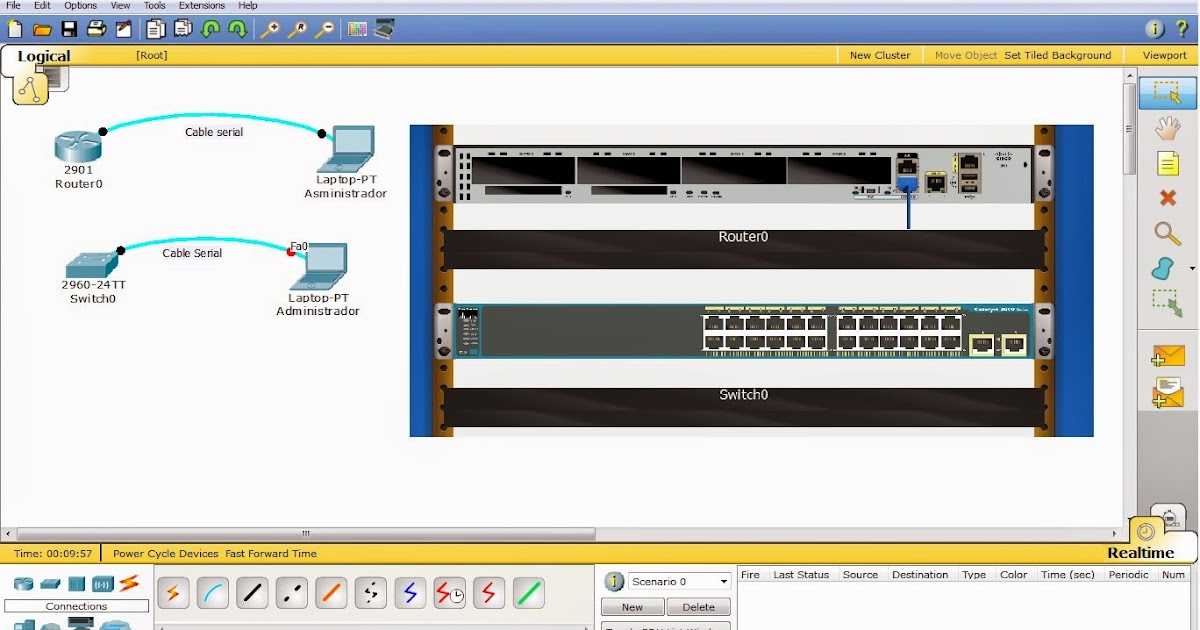Choose the Draw Polygon shape tool
Screen dimensions: 1200x630
click(1163, 269)
